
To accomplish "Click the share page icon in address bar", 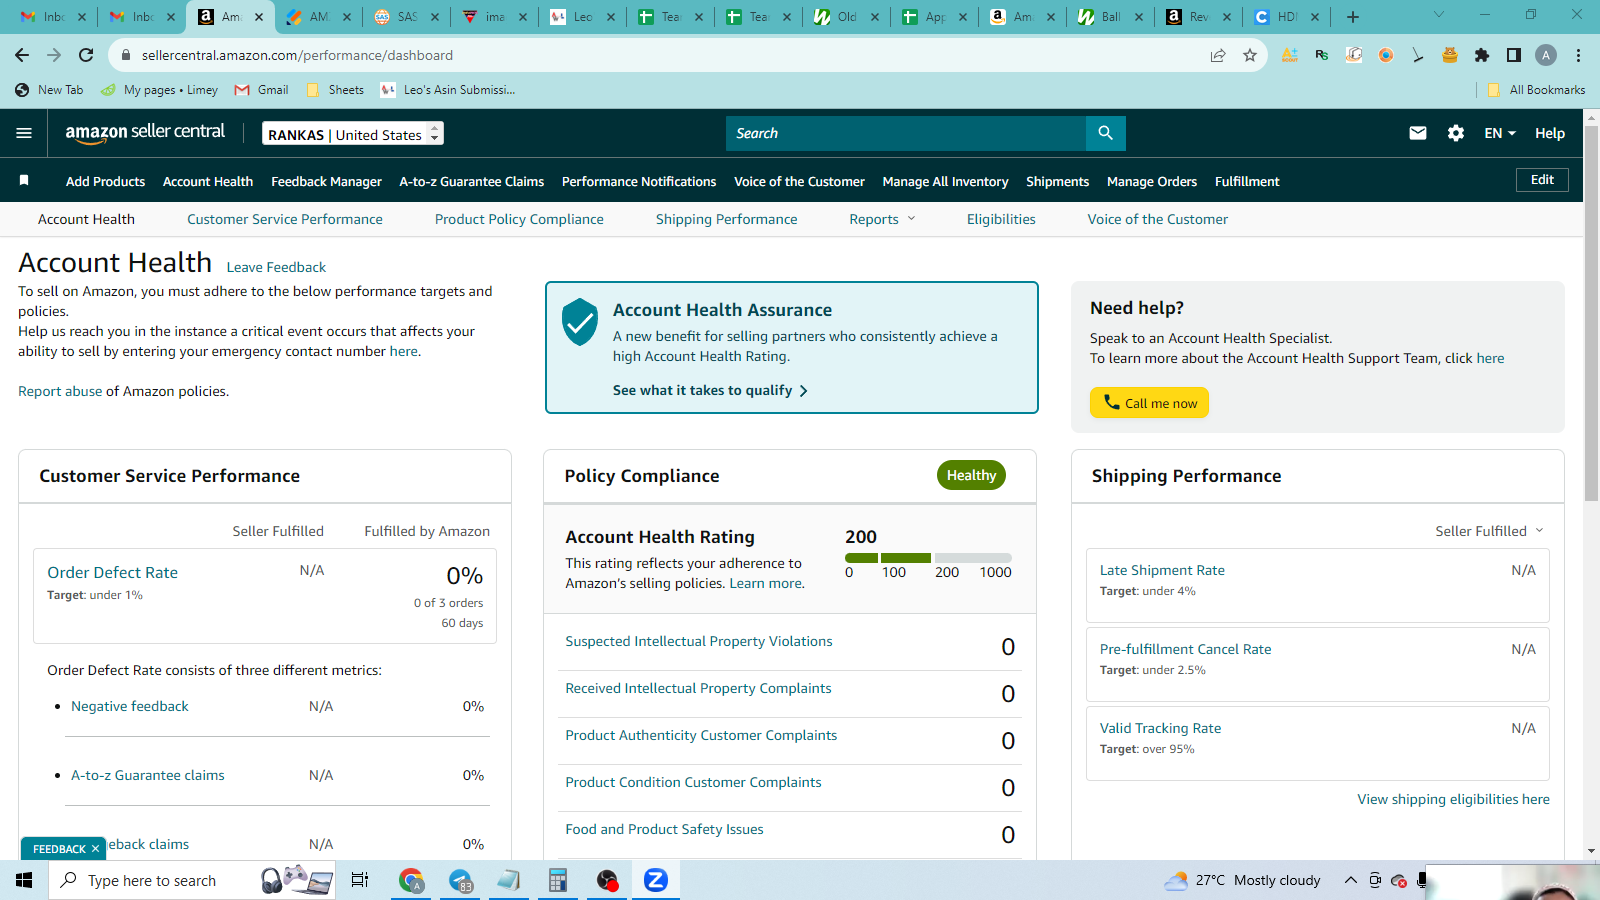I will click(1218, 55).
